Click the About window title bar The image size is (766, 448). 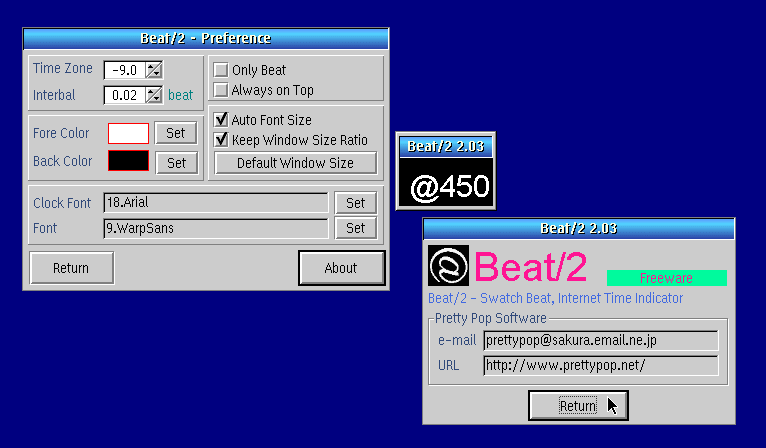(579, 229)
